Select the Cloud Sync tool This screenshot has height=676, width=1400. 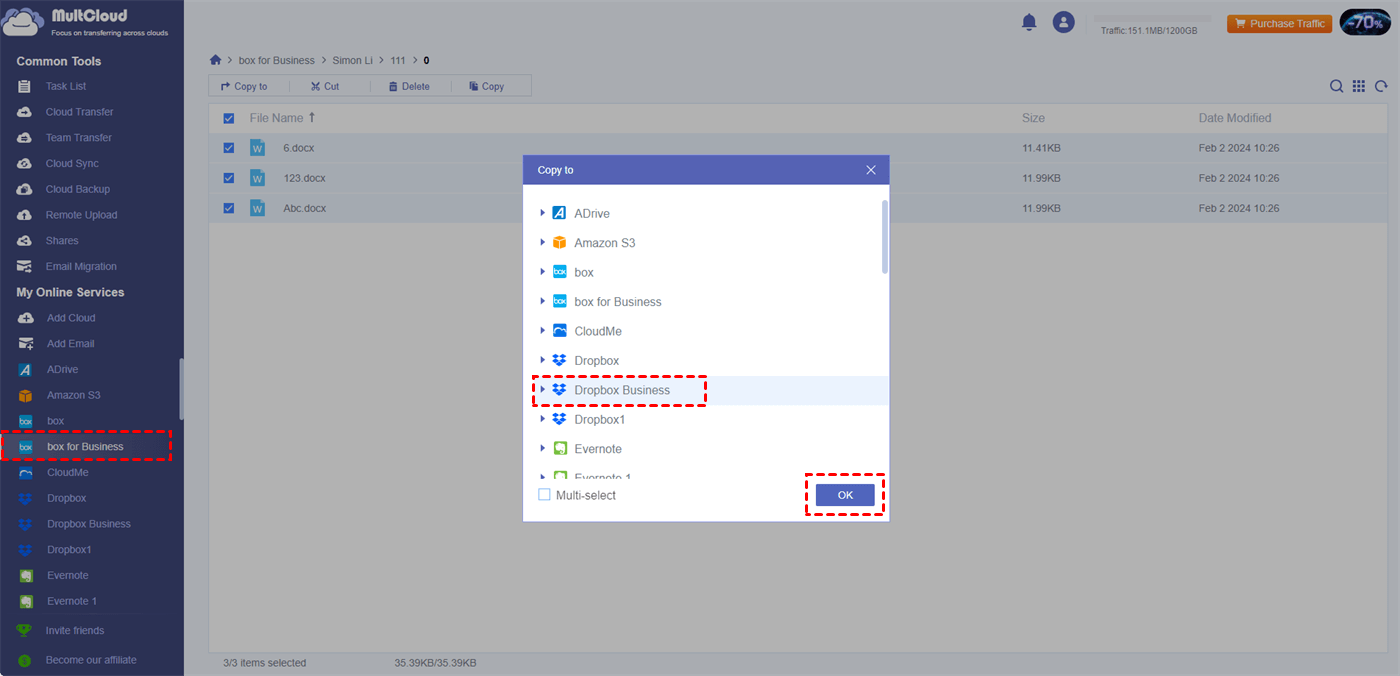[x=72, y=163]
